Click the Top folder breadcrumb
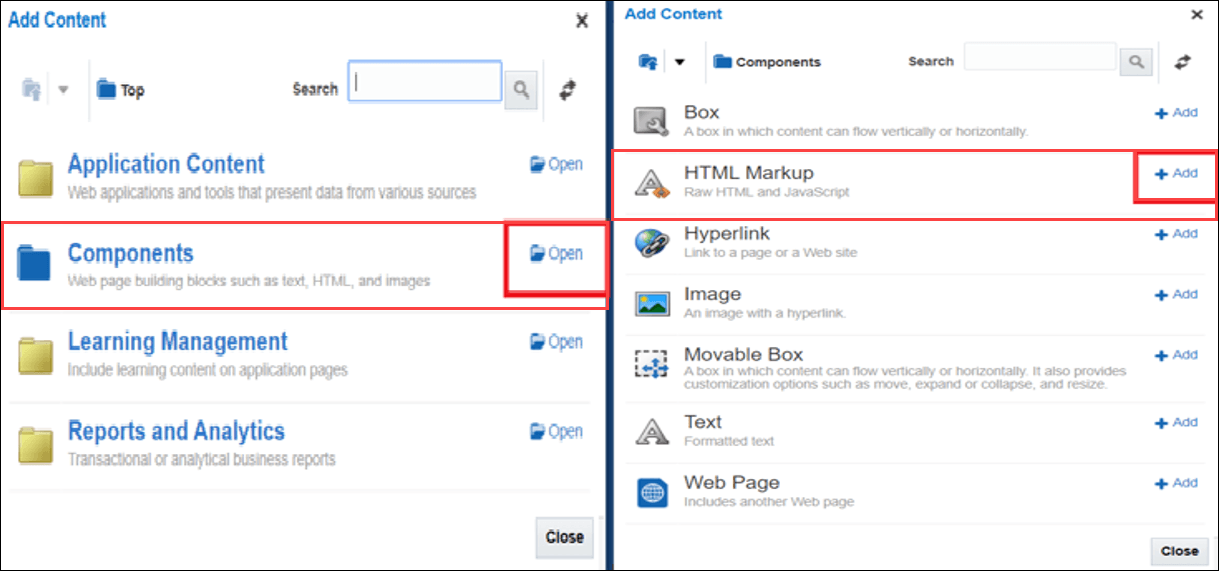The image size is (1219, 571). pos(120,90)
